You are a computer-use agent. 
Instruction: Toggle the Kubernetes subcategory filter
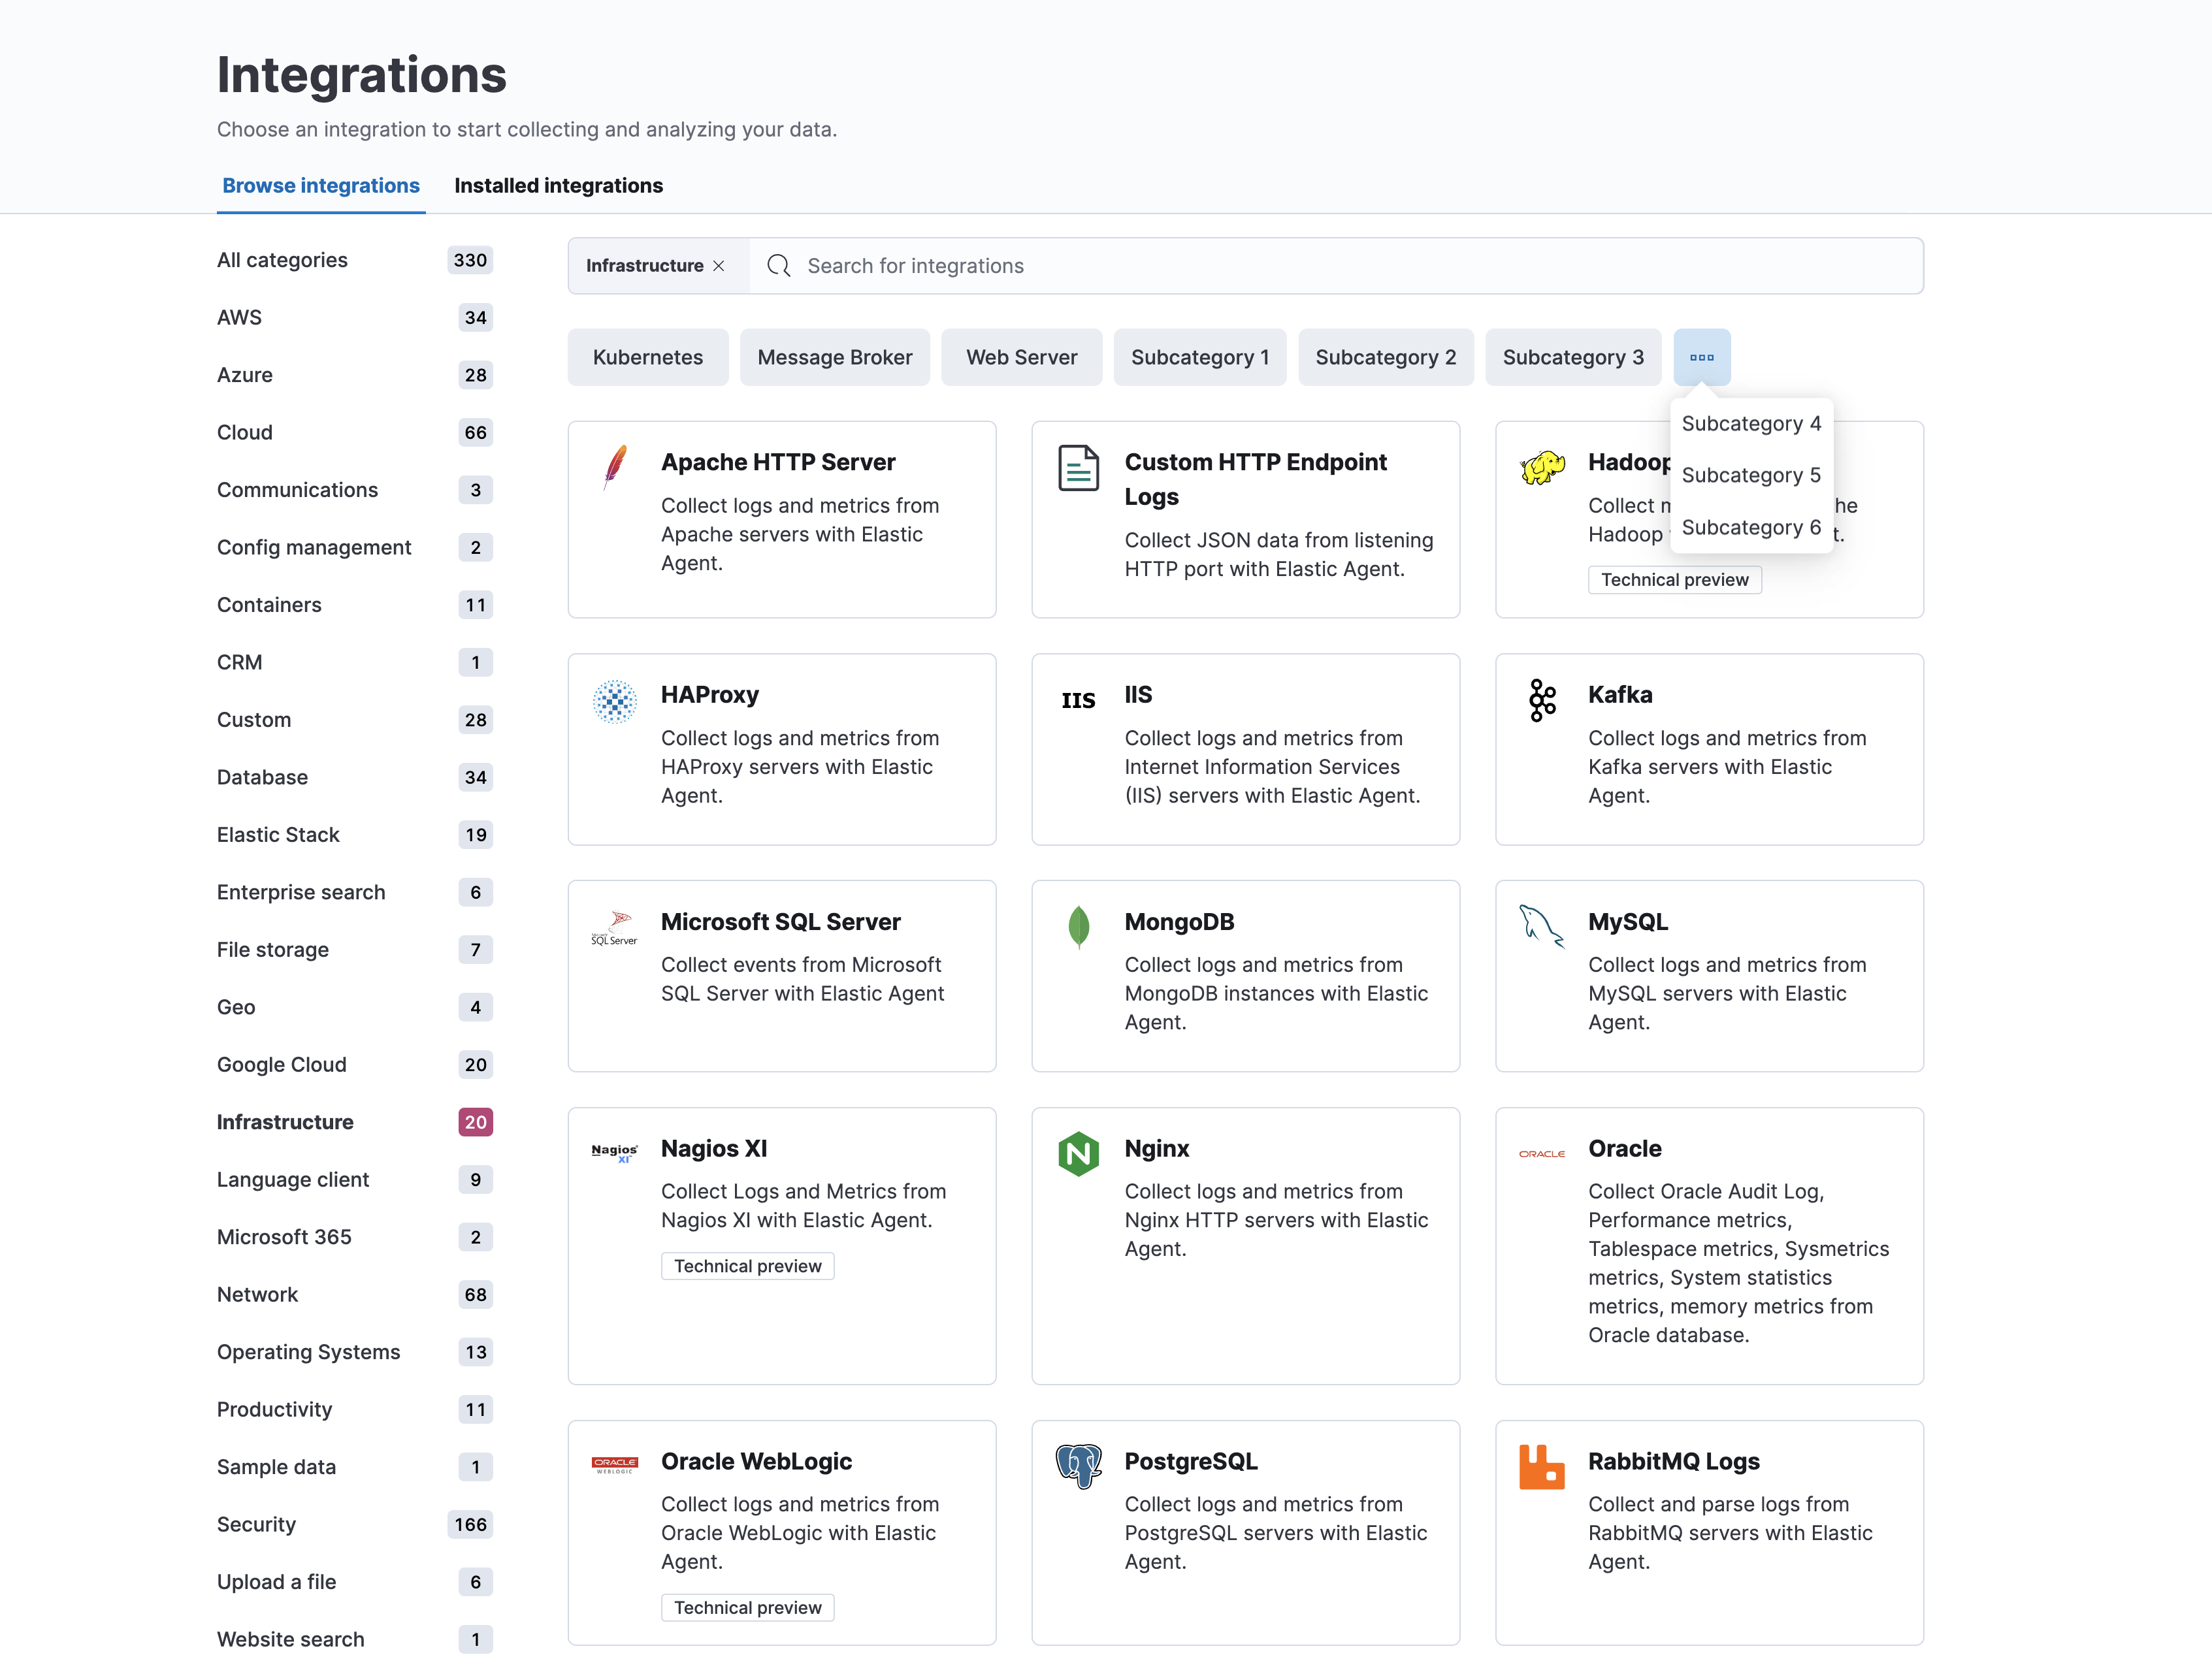pyautogui.click(x=648, y=357)
